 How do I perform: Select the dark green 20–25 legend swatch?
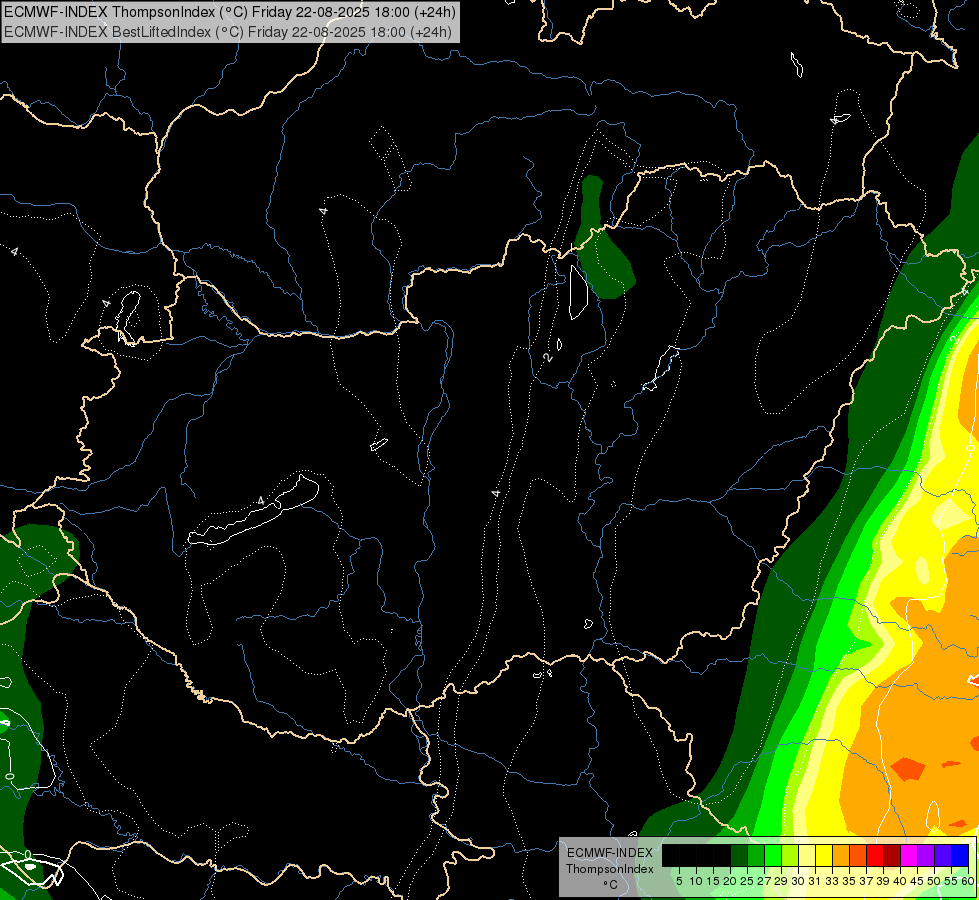tap(739, 855)
